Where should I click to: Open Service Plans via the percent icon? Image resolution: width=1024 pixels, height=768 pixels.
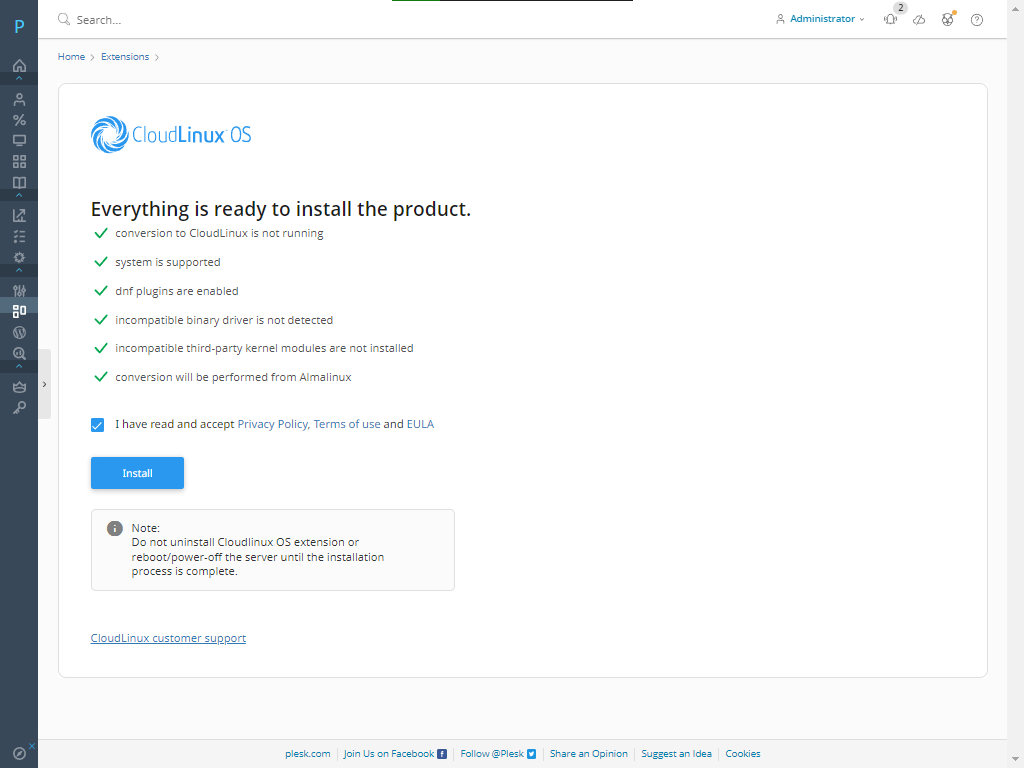point(19,119)
